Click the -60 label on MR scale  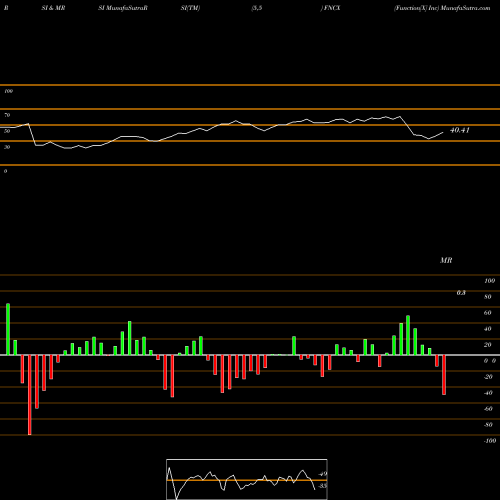(x=488, y=409)
